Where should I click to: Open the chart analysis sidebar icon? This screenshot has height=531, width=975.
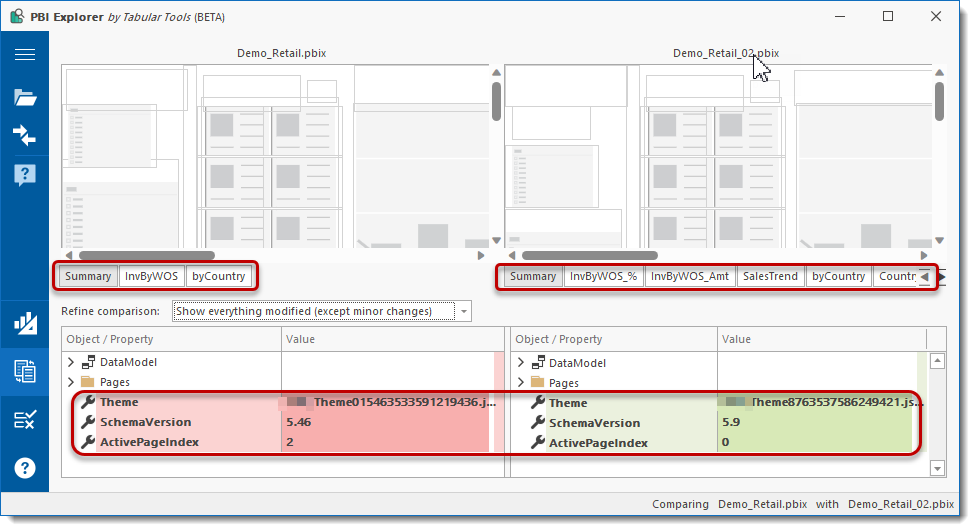(x=25, y=323)
